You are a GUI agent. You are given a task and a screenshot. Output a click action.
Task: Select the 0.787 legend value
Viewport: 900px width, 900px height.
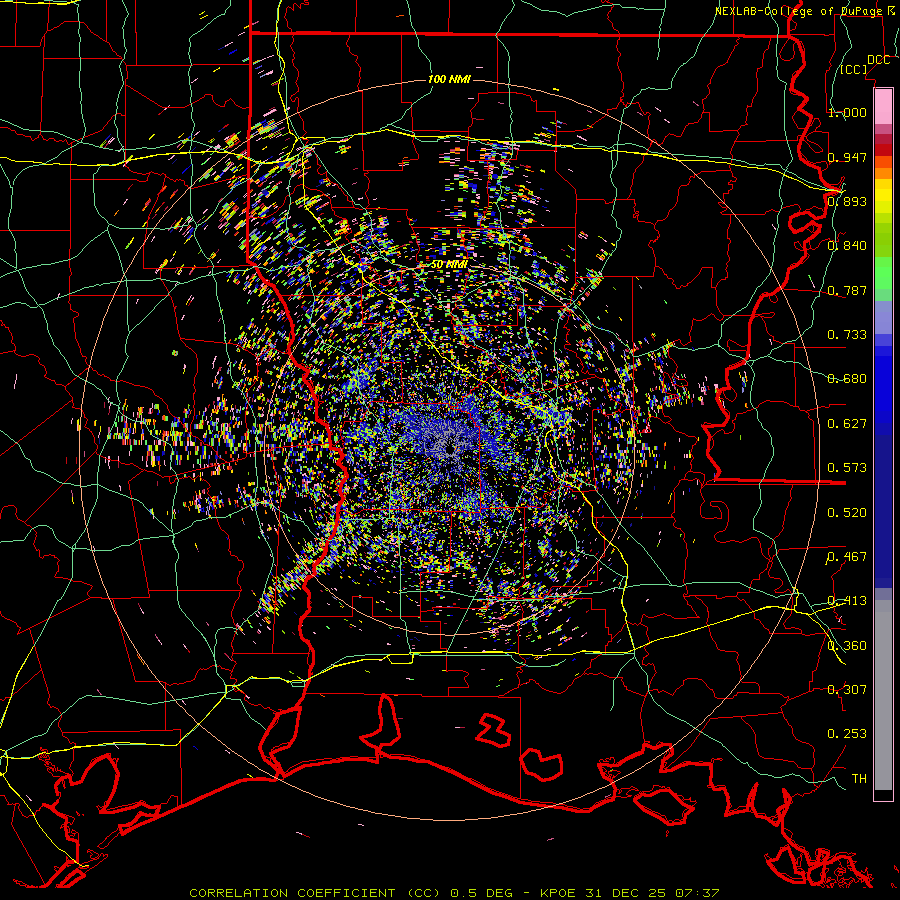coord(847,290)
